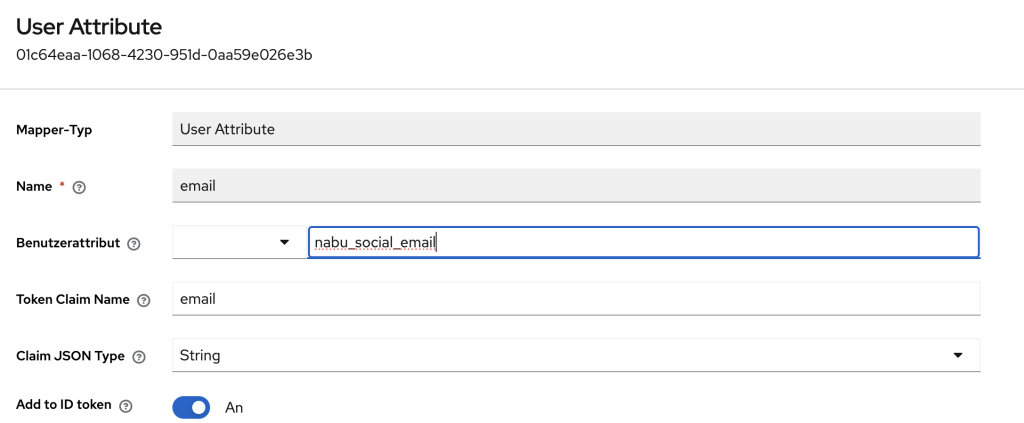Image resolution: width=1024 pixels, height=423 pixels.
Task: Focus the Token Claim Name email input
Action: click(x=576, y=298)
